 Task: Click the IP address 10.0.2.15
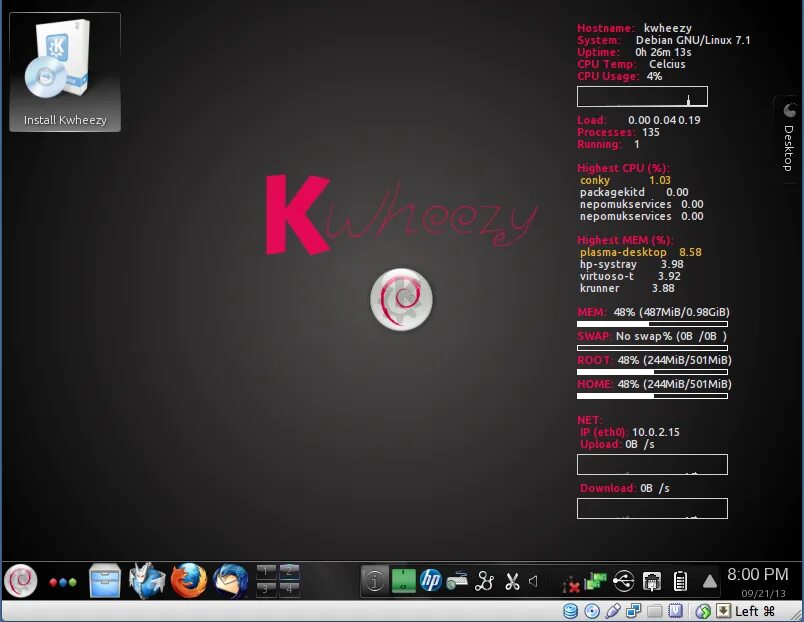coord(656,432)
